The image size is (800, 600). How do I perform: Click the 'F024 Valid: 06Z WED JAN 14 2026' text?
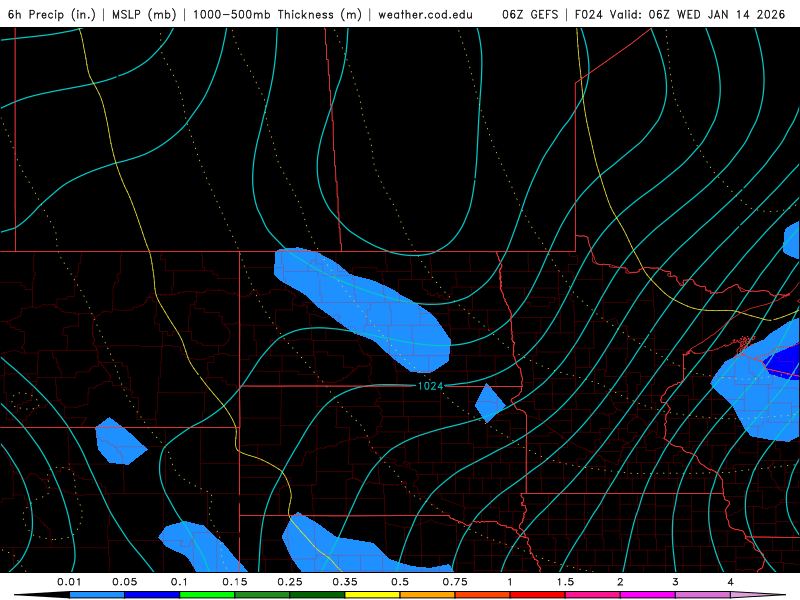pos(680,14)
